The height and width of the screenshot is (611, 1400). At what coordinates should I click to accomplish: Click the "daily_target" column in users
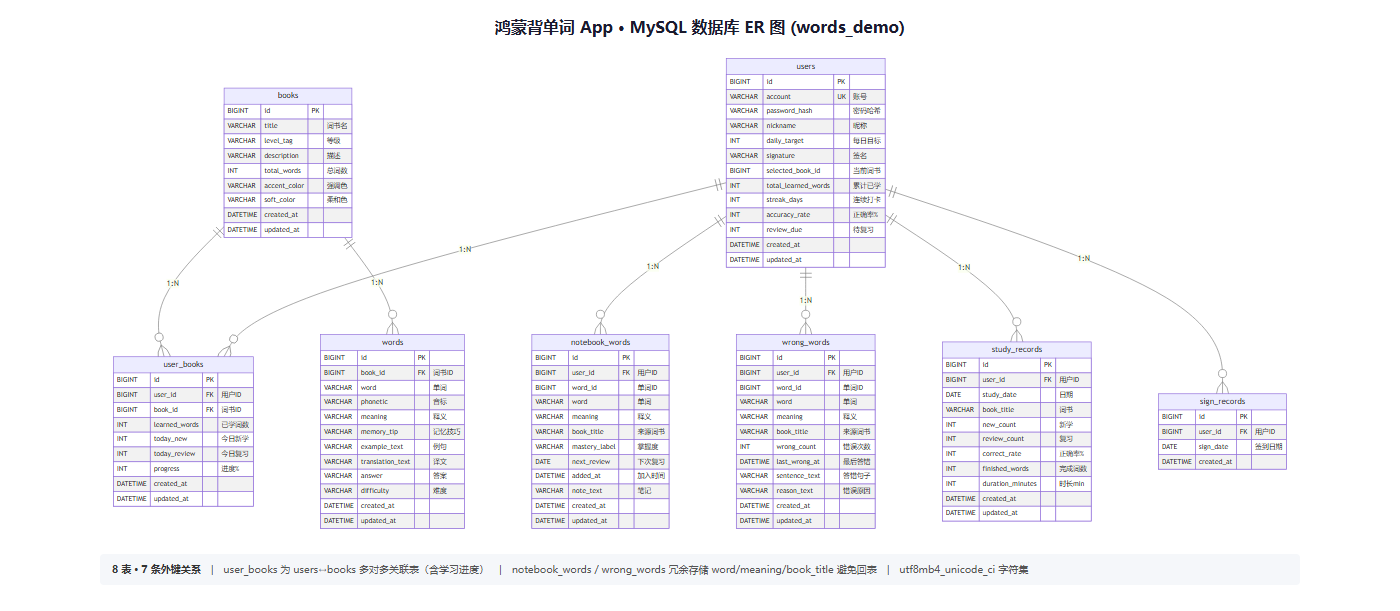(806, 141)
